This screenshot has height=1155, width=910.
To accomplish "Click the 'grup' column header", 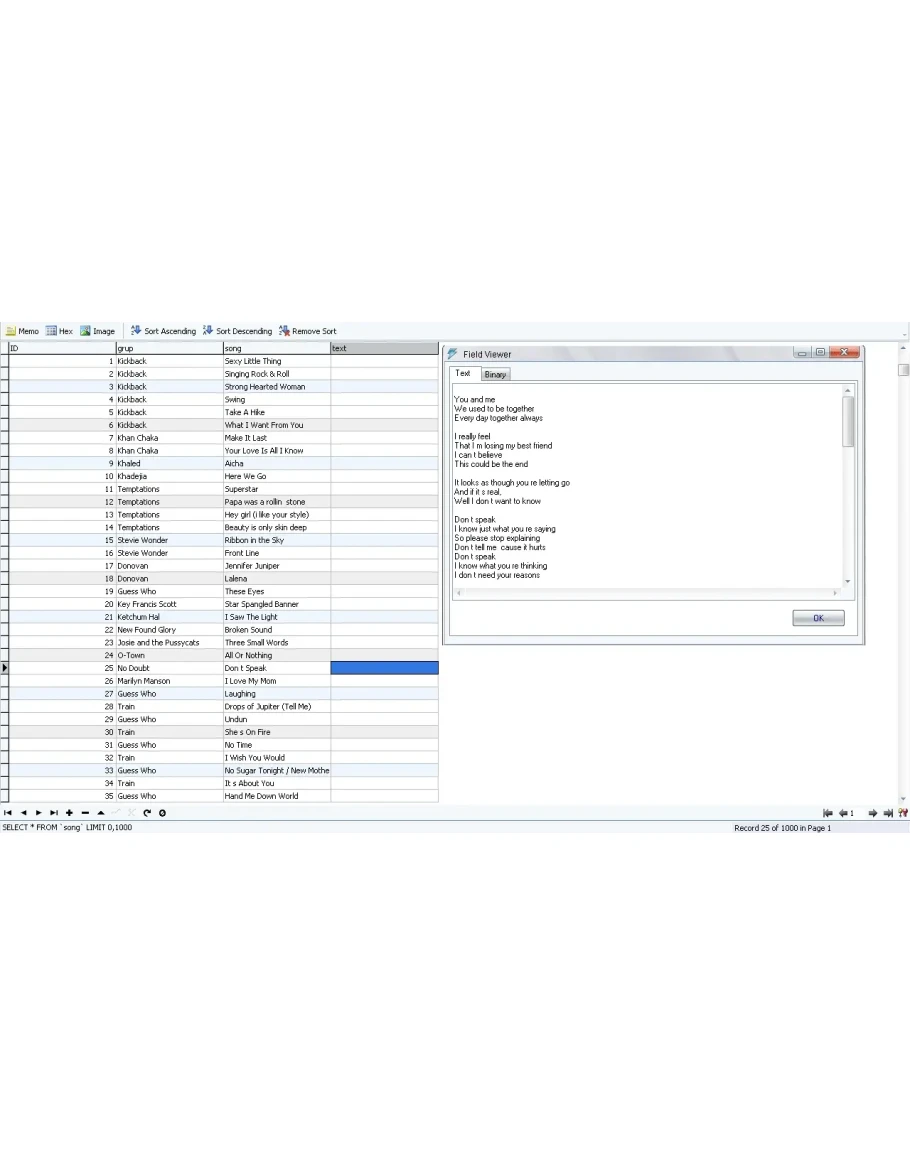I will [x=168, y=348].
